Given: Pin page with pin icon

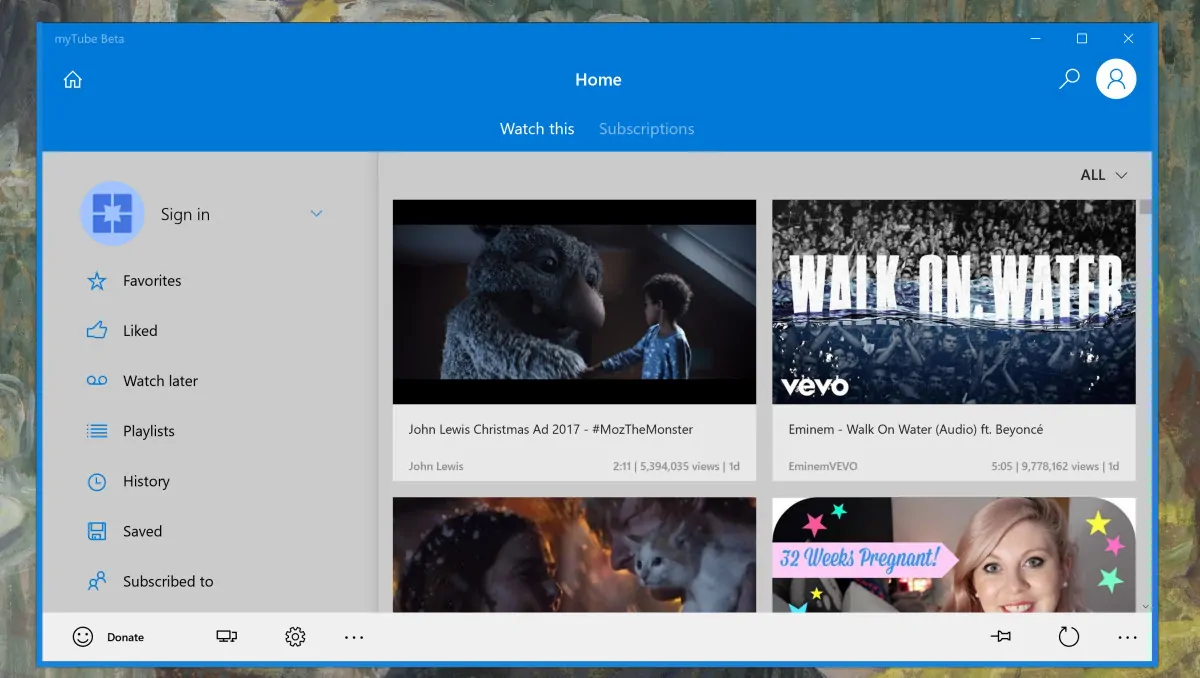Looking at the screenshot, I should (1000, 637).
